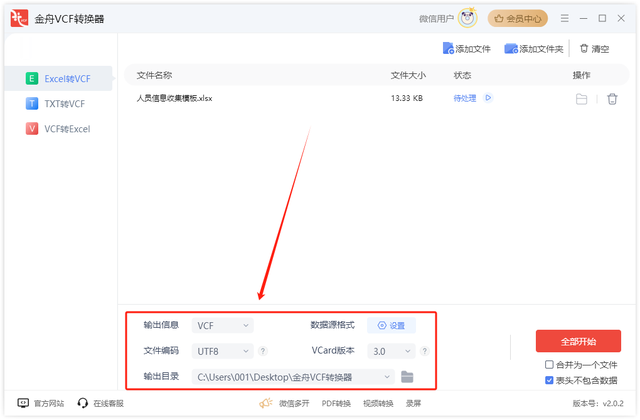Clear the file list with 清空
Screen dimensions: 640x420
click(x=595, y=49)
